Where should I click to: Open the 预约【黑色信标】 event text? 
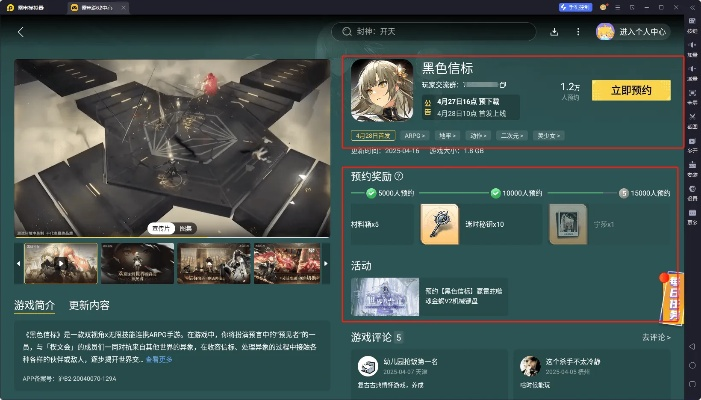click(x=464, y=296)
